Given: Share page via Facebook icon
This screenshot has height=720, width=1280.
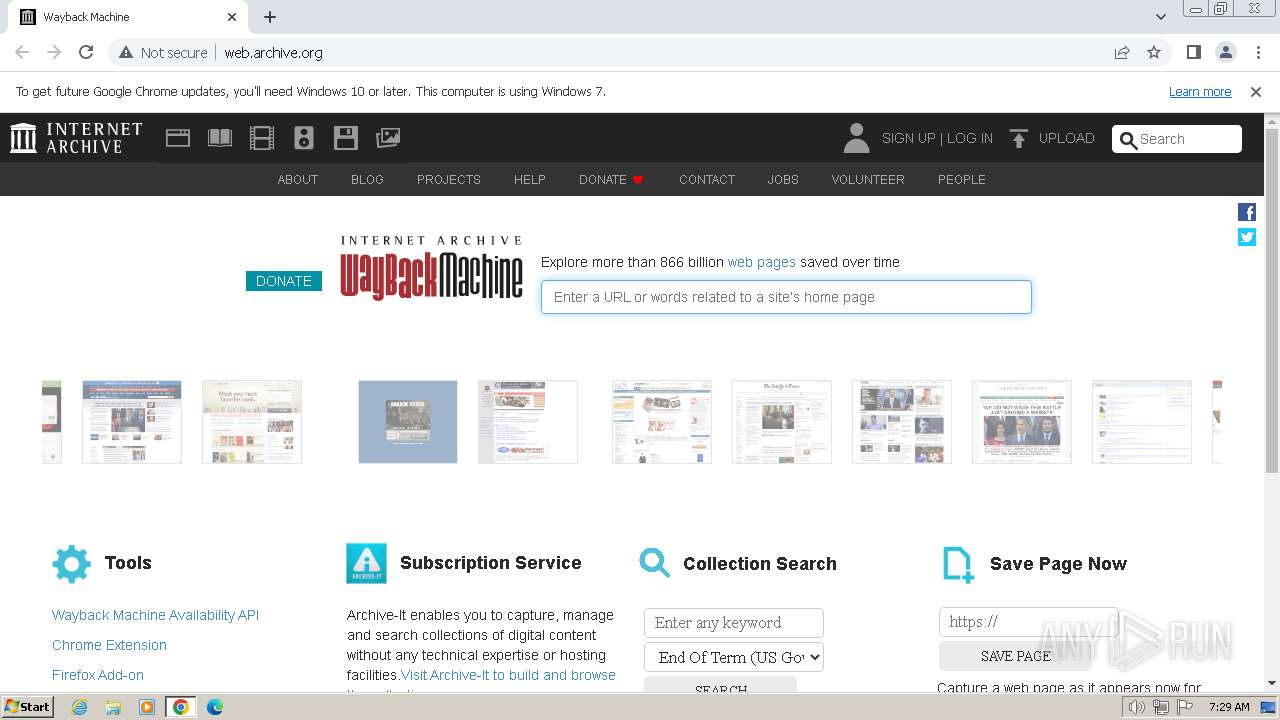Looking at the screenshot, I should click(1247, 212).
